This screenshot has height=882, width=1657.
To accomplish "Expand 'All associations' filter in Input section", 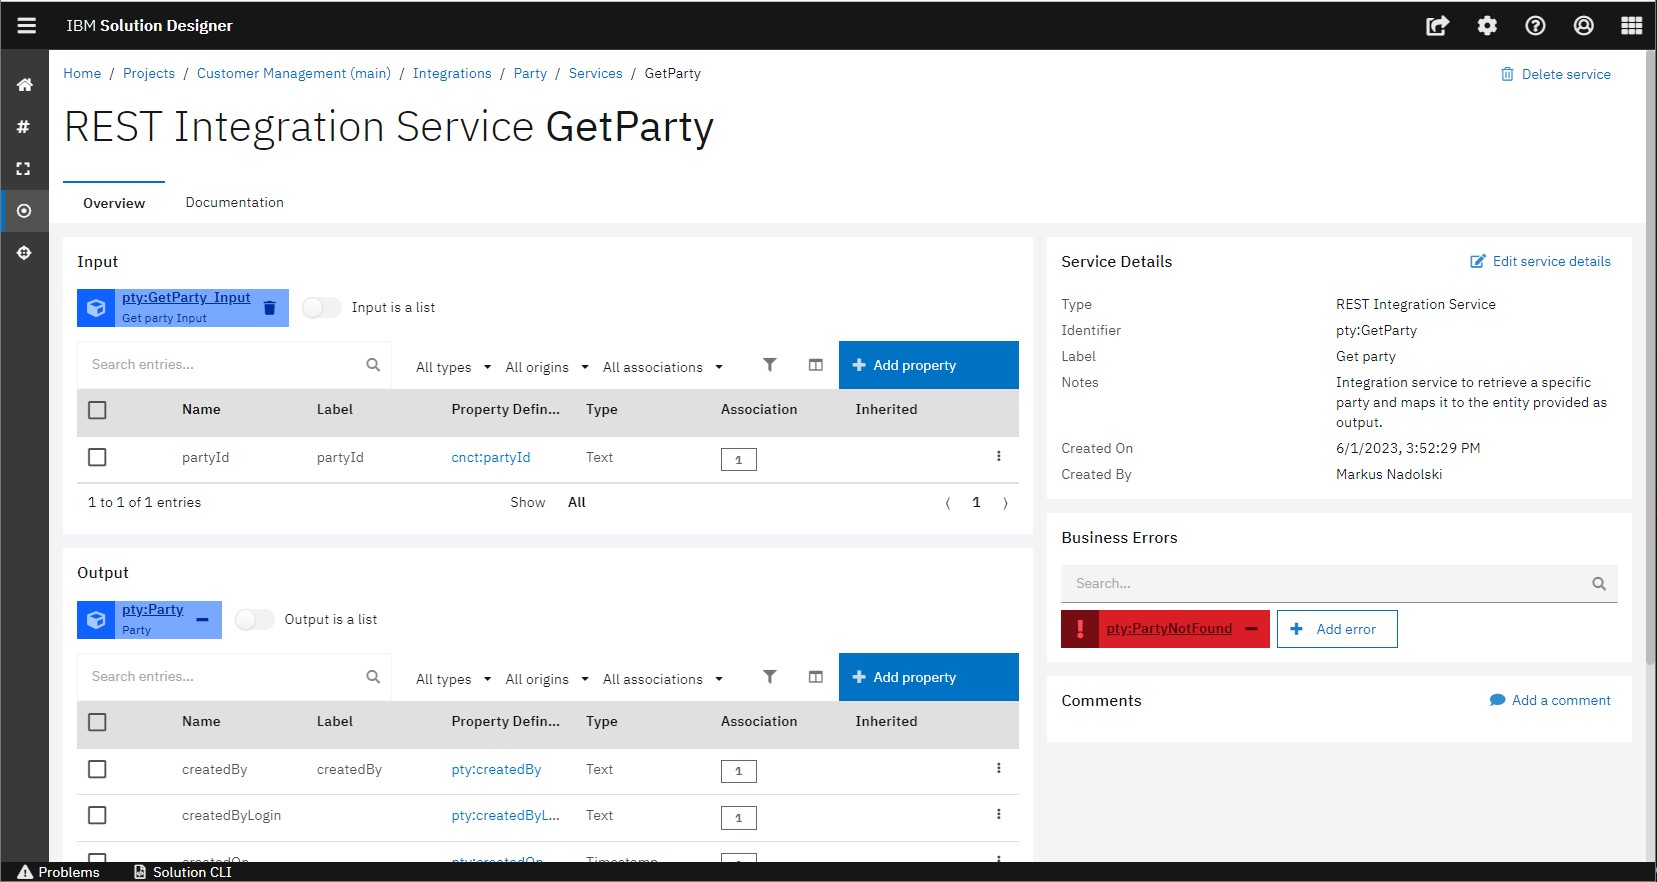I will 662,367.
